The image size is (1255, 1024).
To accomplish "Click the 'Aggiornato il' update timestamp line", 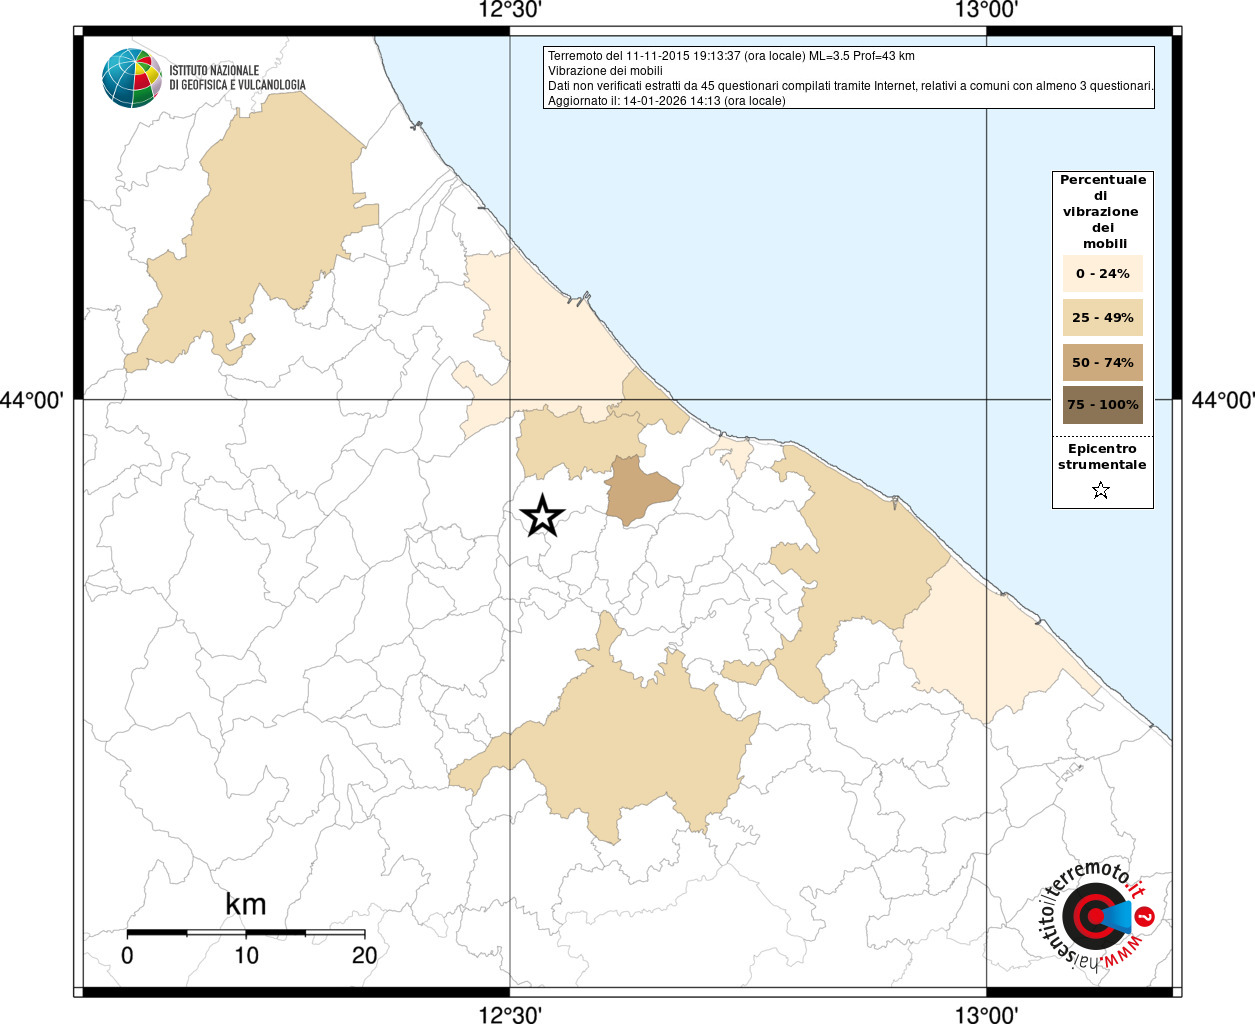I will tap(666, 101).
